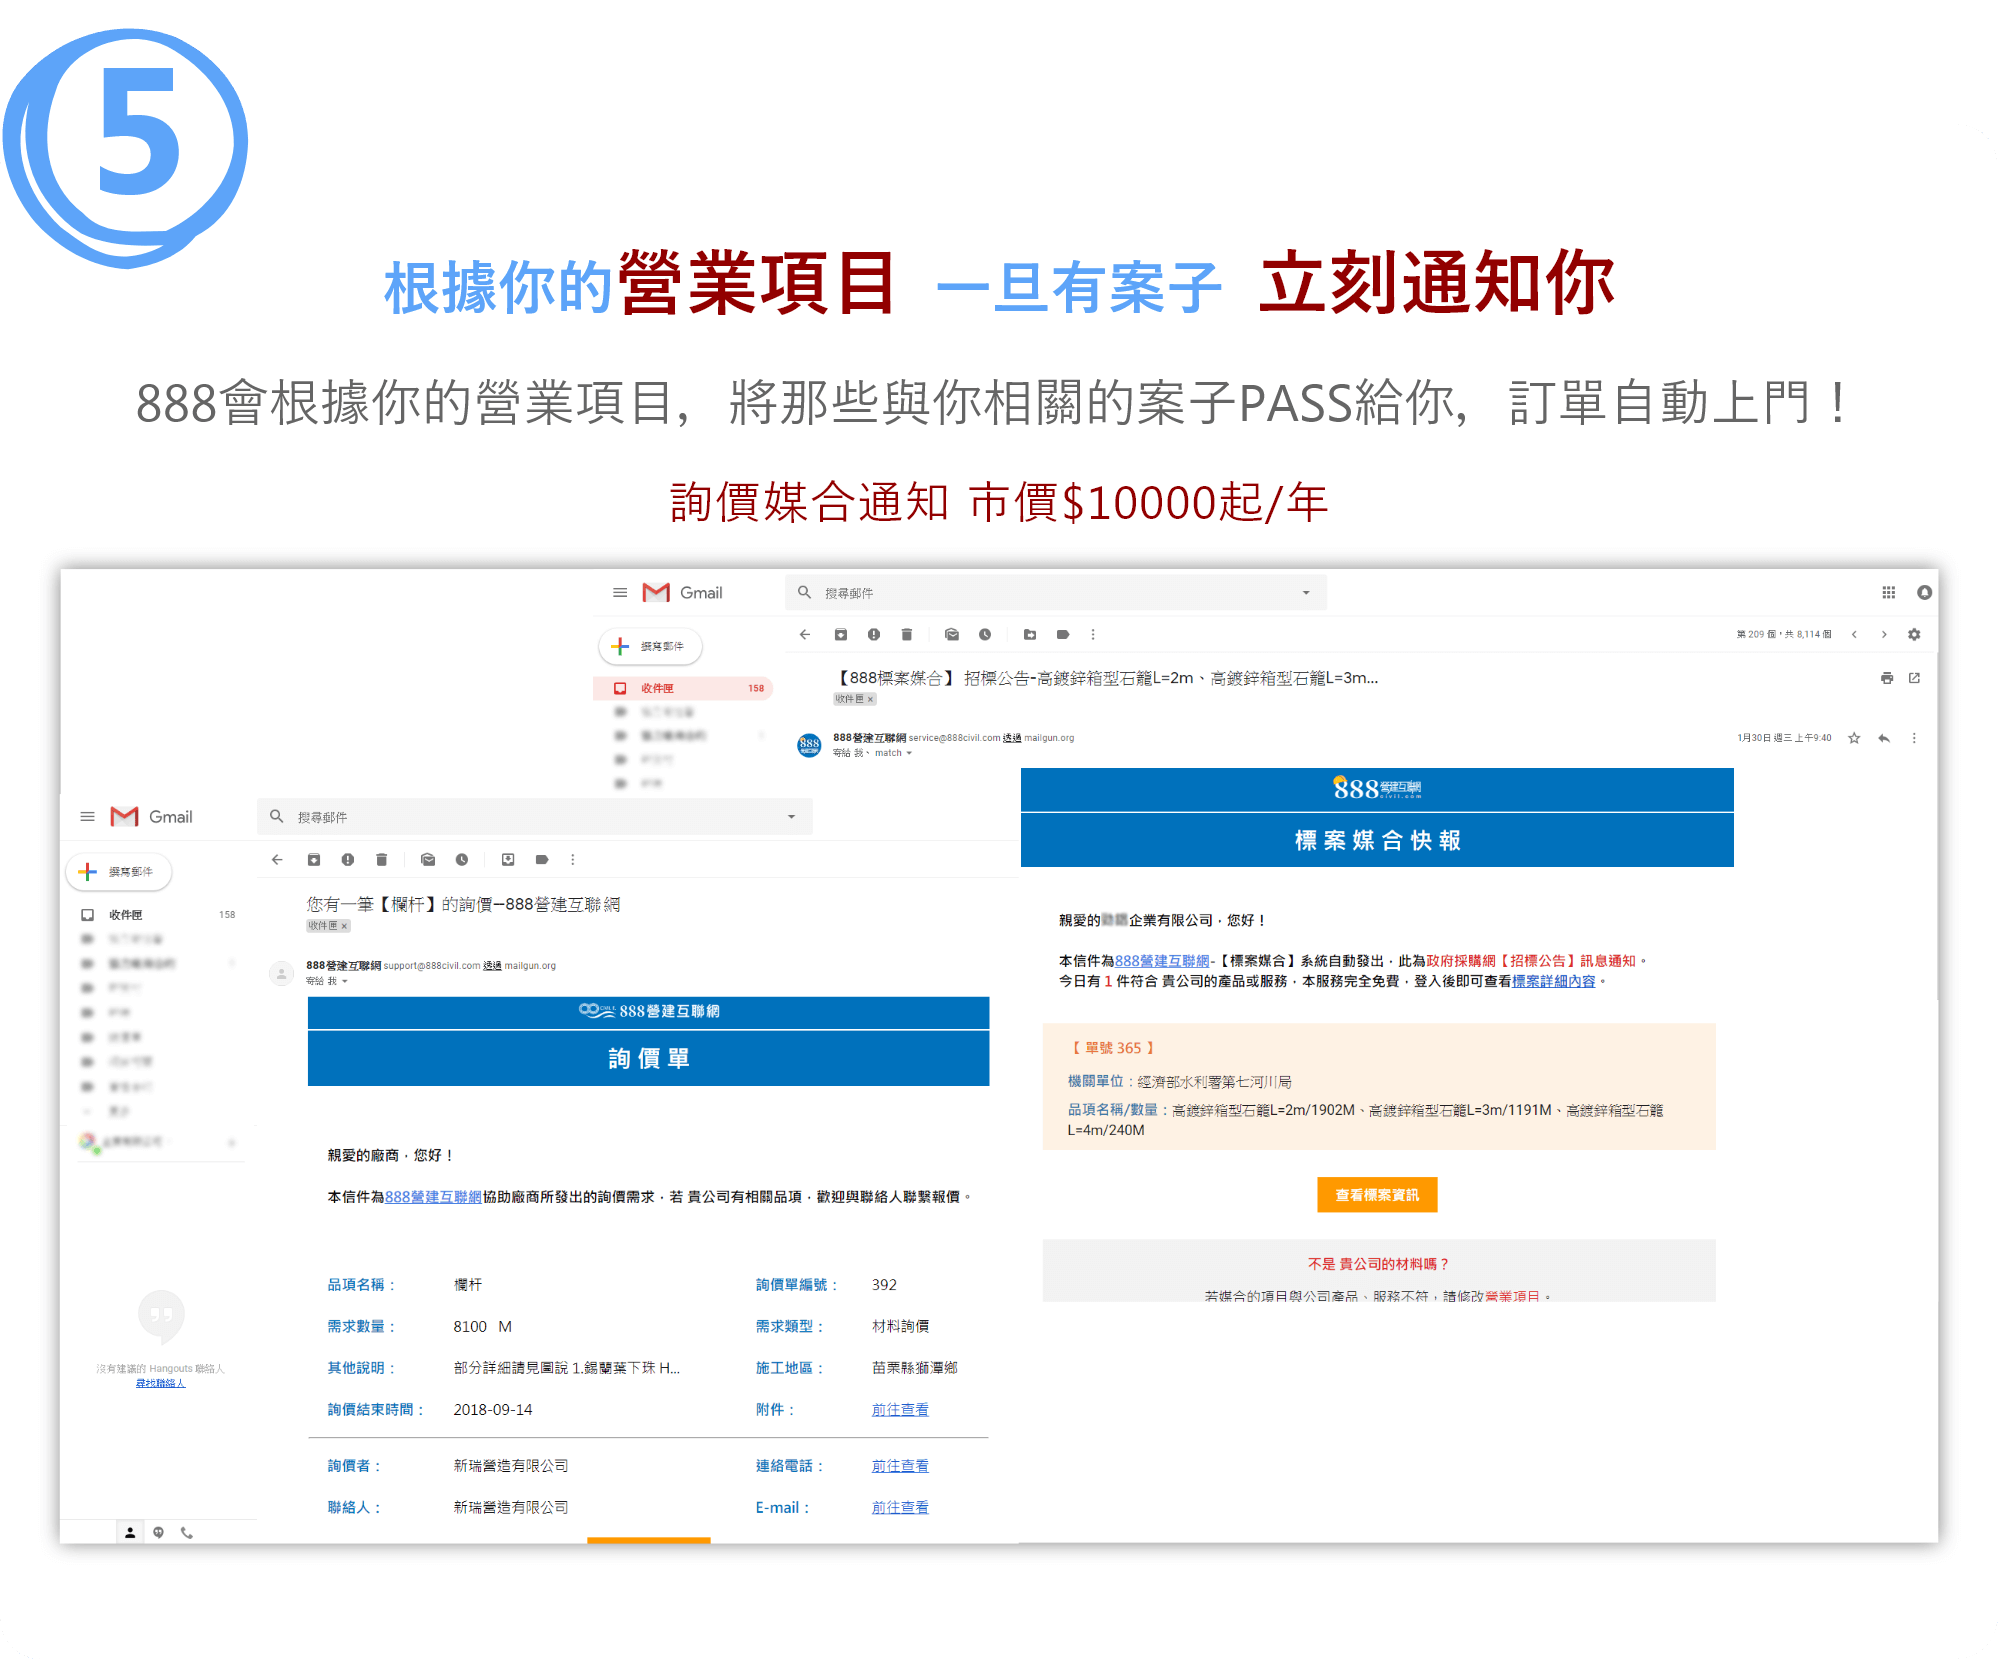Go to newer message arrow

1854,635
